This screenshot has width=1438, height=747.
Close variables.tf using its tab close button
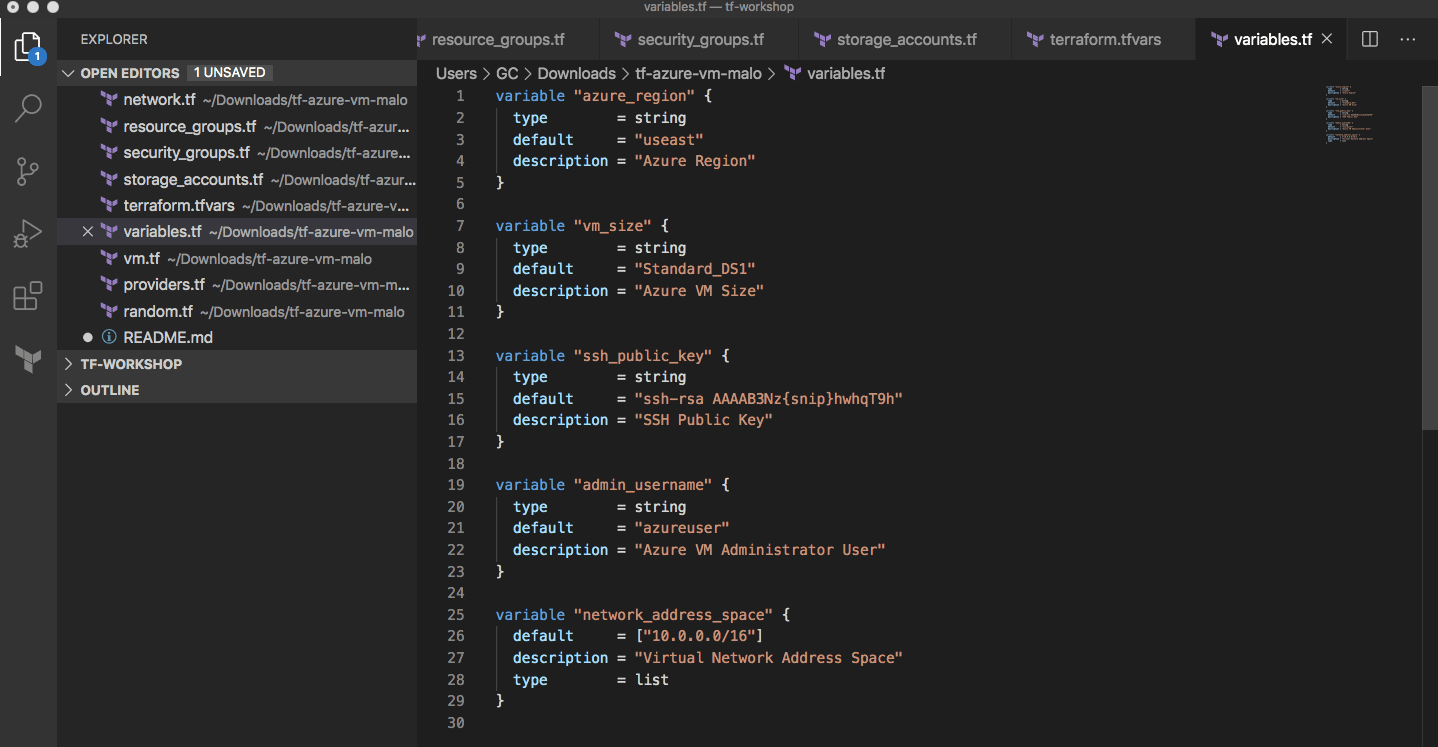1326,38
